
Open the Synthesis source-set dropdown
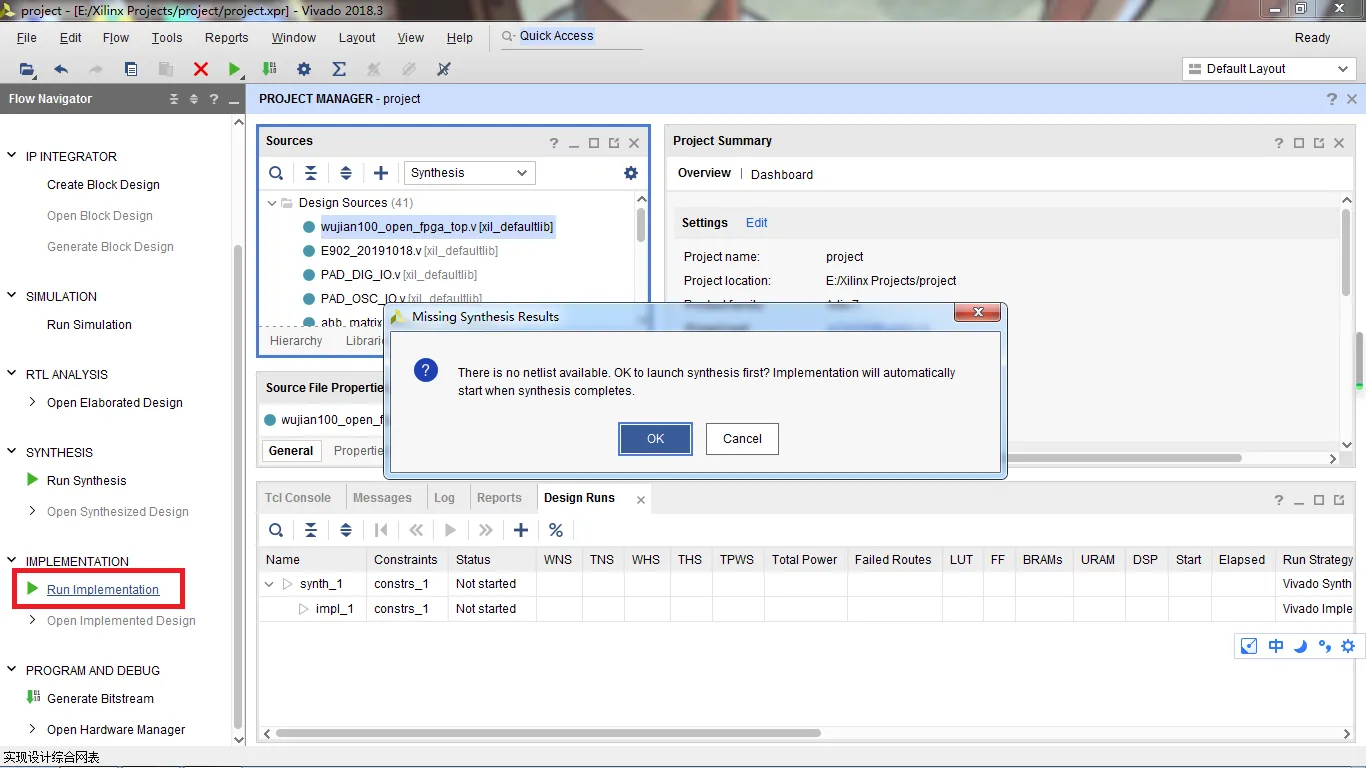[x=469, y=173]
